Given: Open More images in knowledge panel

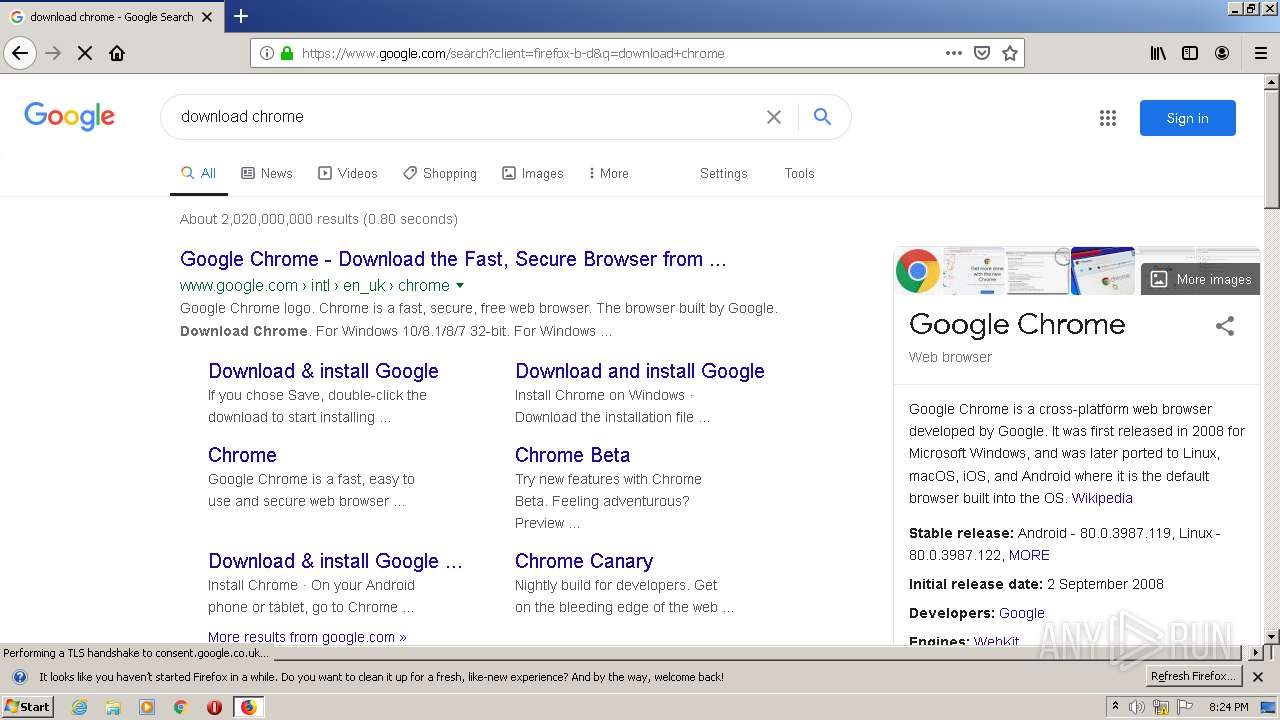Looking at the screenshot, I should coord(1200,279).
